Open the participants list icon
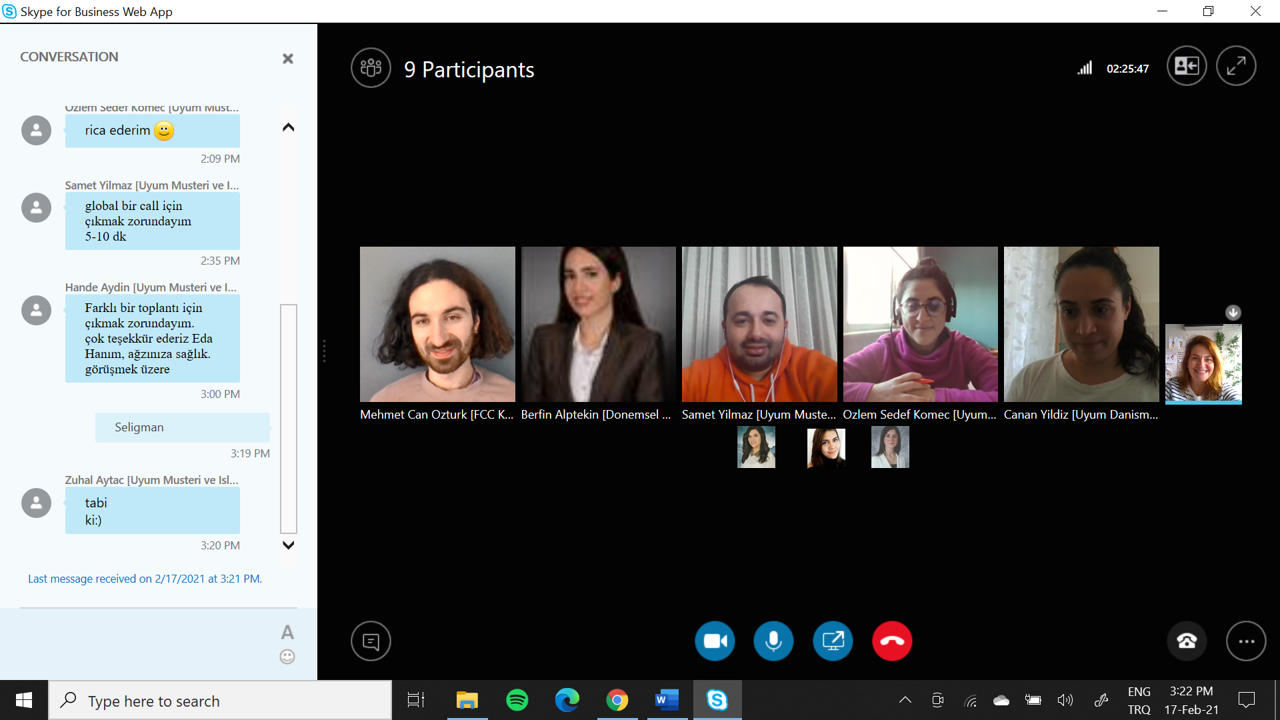 [x=370, y=68]
